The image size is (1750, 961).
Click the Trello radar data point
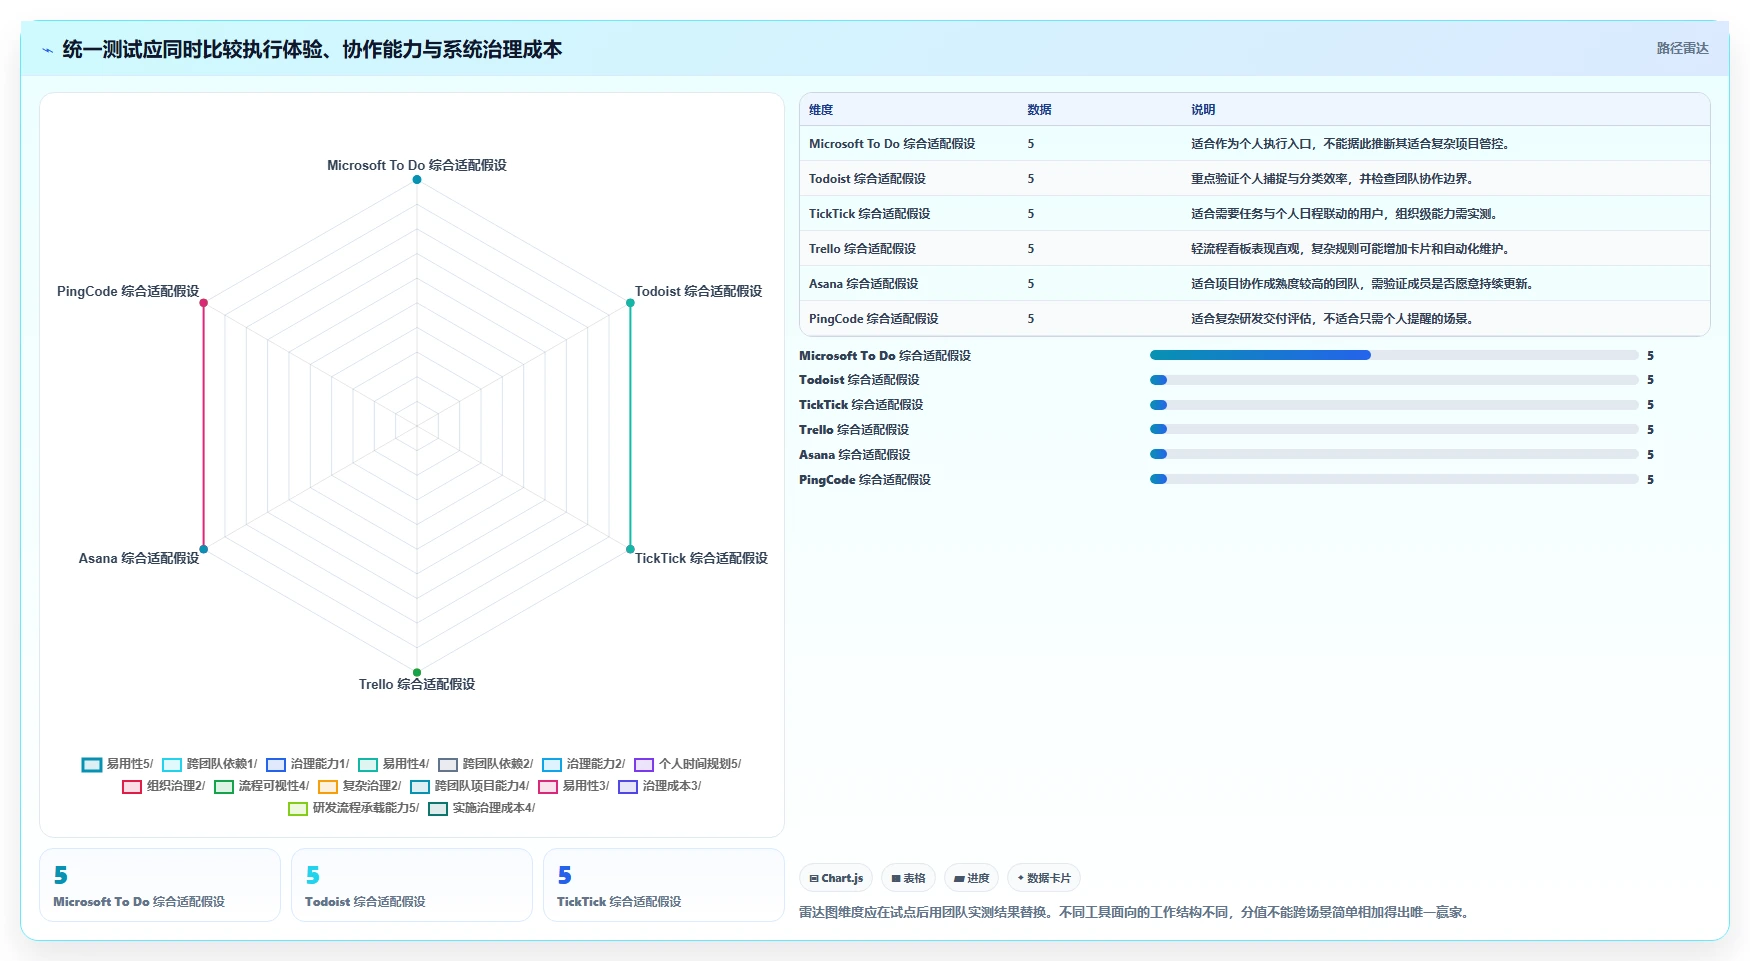pos(417,672)
